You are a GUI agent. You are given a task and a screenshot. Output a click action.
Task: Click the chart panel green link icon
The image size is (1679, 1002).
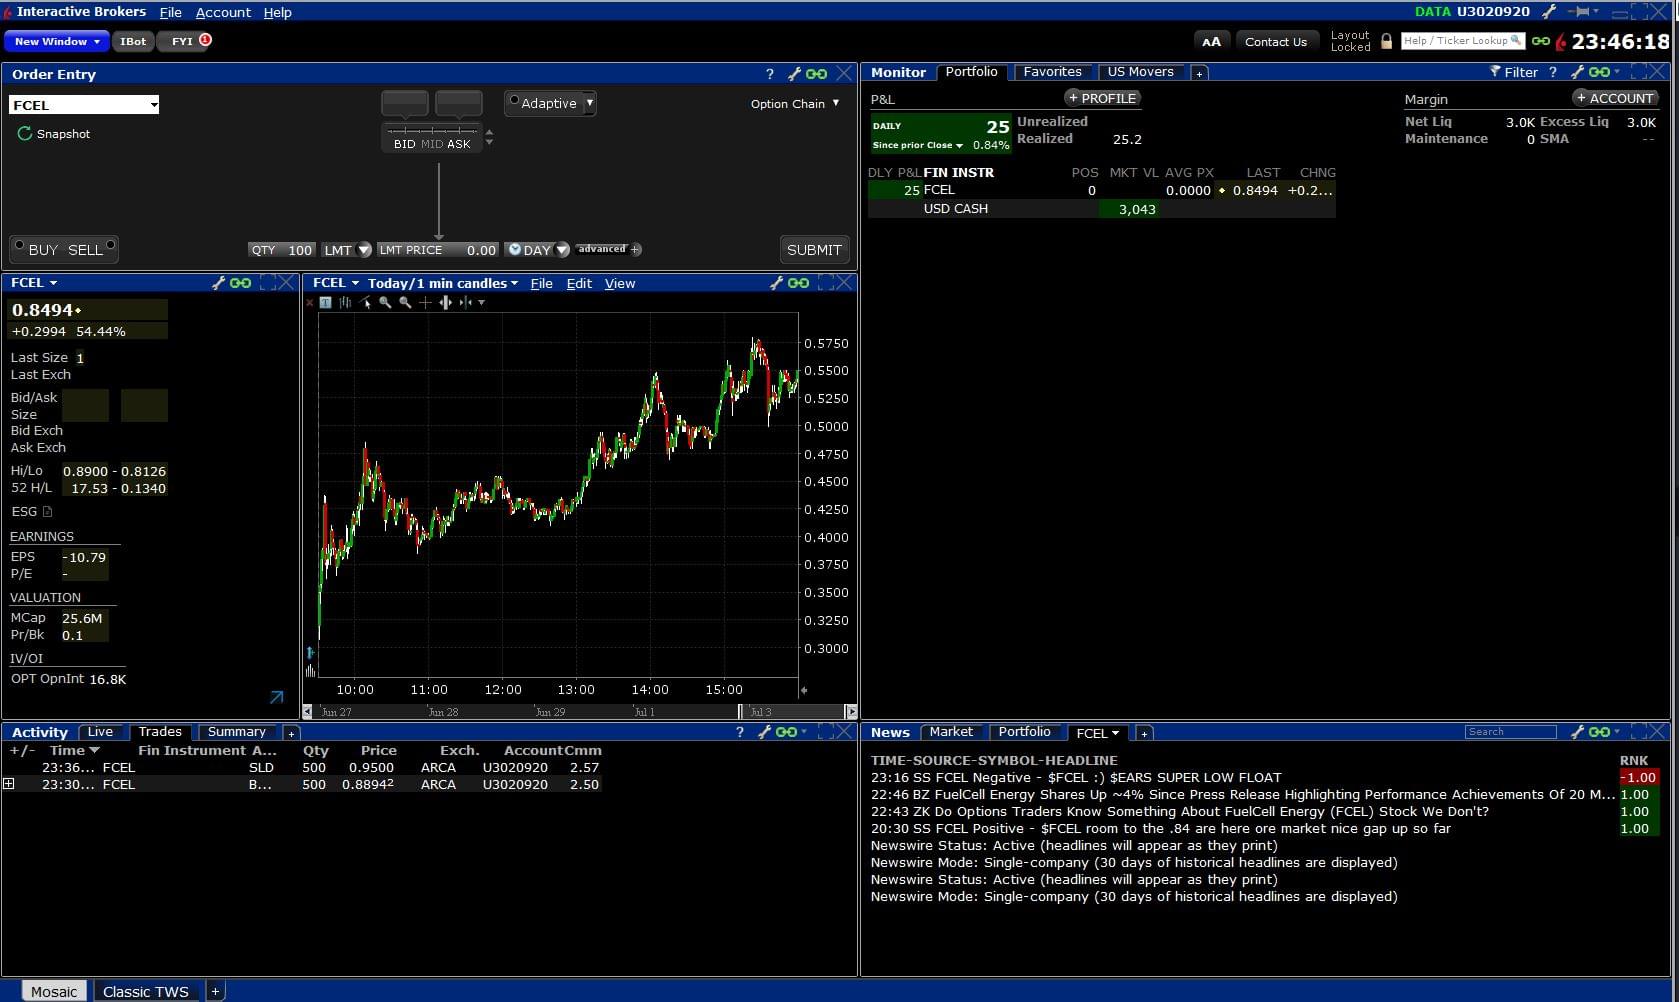[798, 283]
